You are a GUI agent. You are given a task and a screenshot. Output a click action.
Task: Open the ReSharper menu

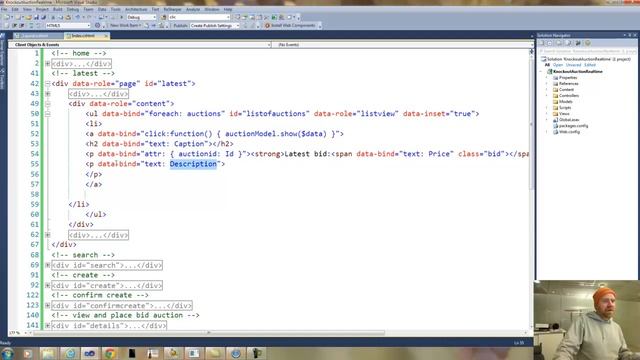click(x=172, y=9)
